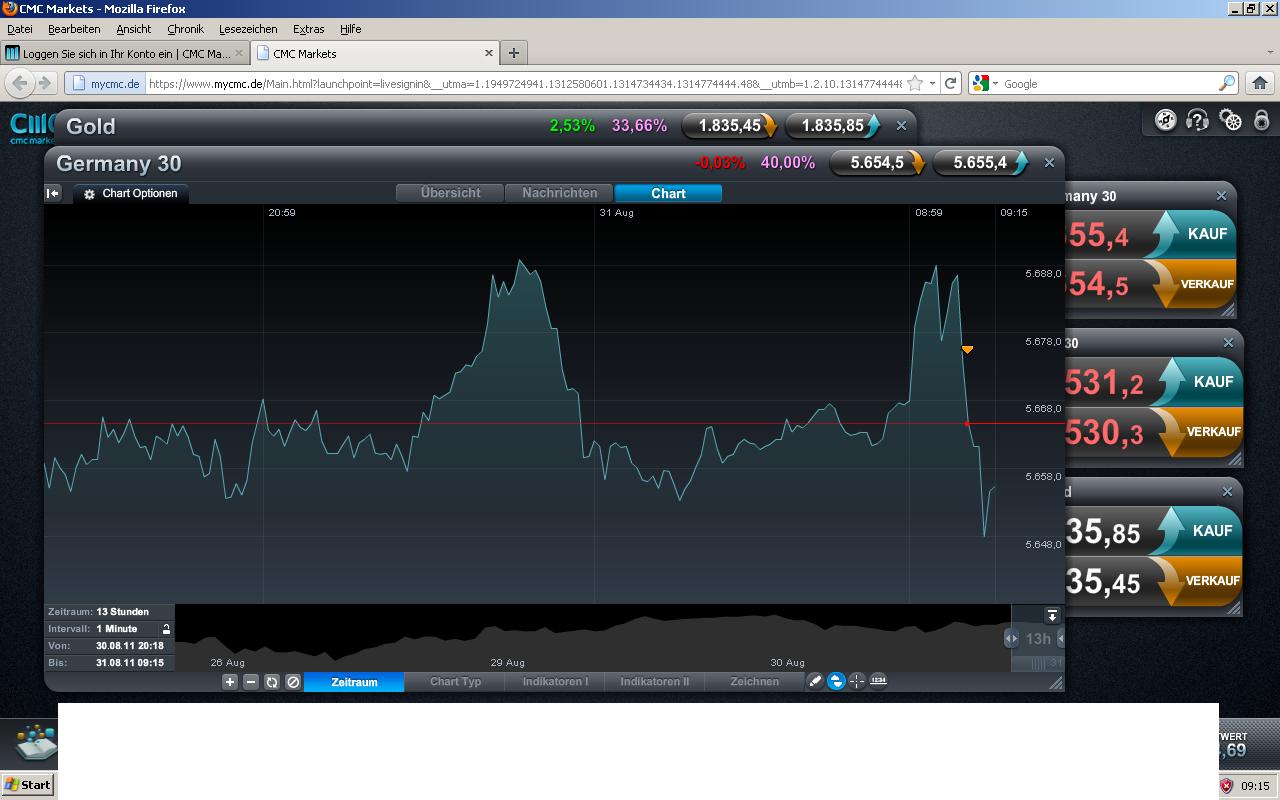Click Germany 30 buy price 5.655,4
This screenshot has height=800, width=1280.
(x=980, y=162)
